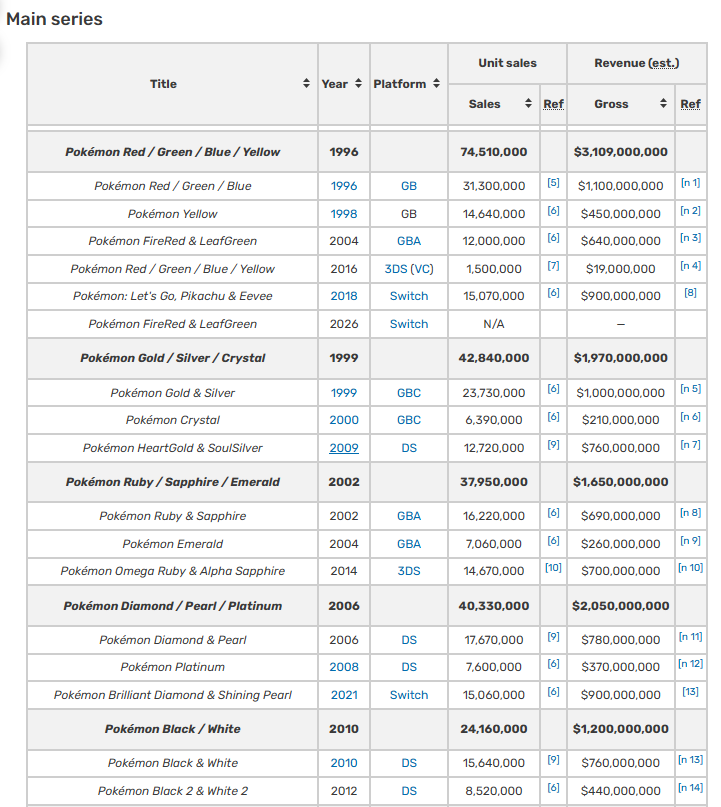The image size is (721, 807).
Task: Open DS link in Black & White row
Action: (409, 763)
